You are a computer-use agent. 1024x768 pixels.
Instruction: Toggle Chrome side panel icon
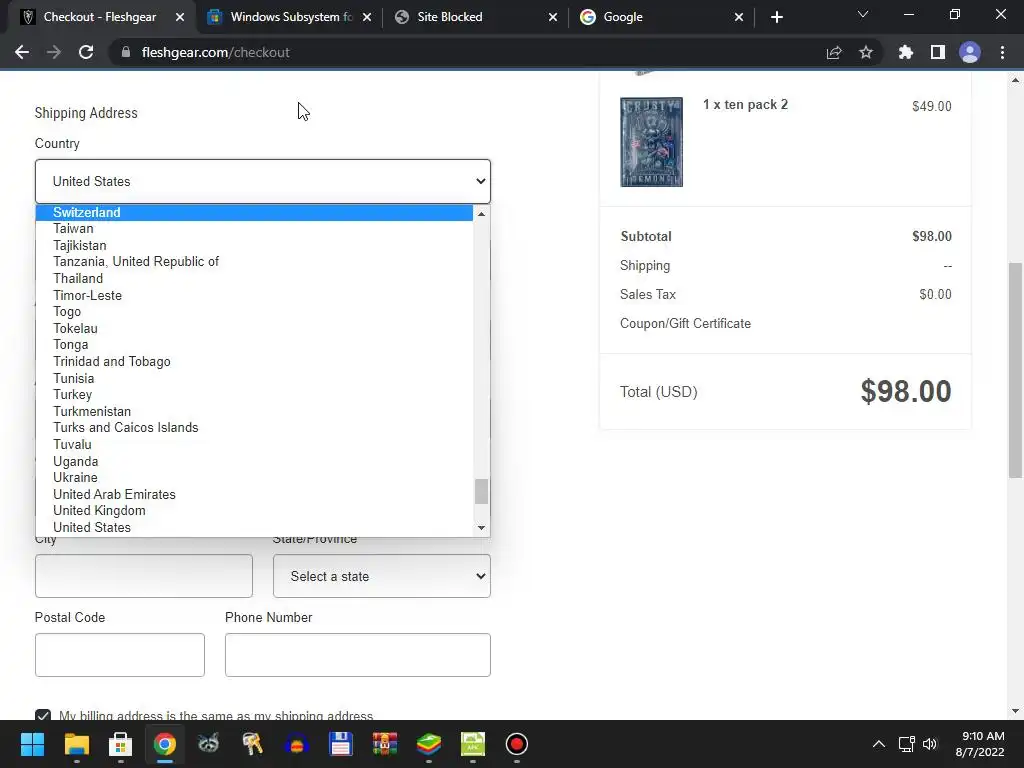938,52
